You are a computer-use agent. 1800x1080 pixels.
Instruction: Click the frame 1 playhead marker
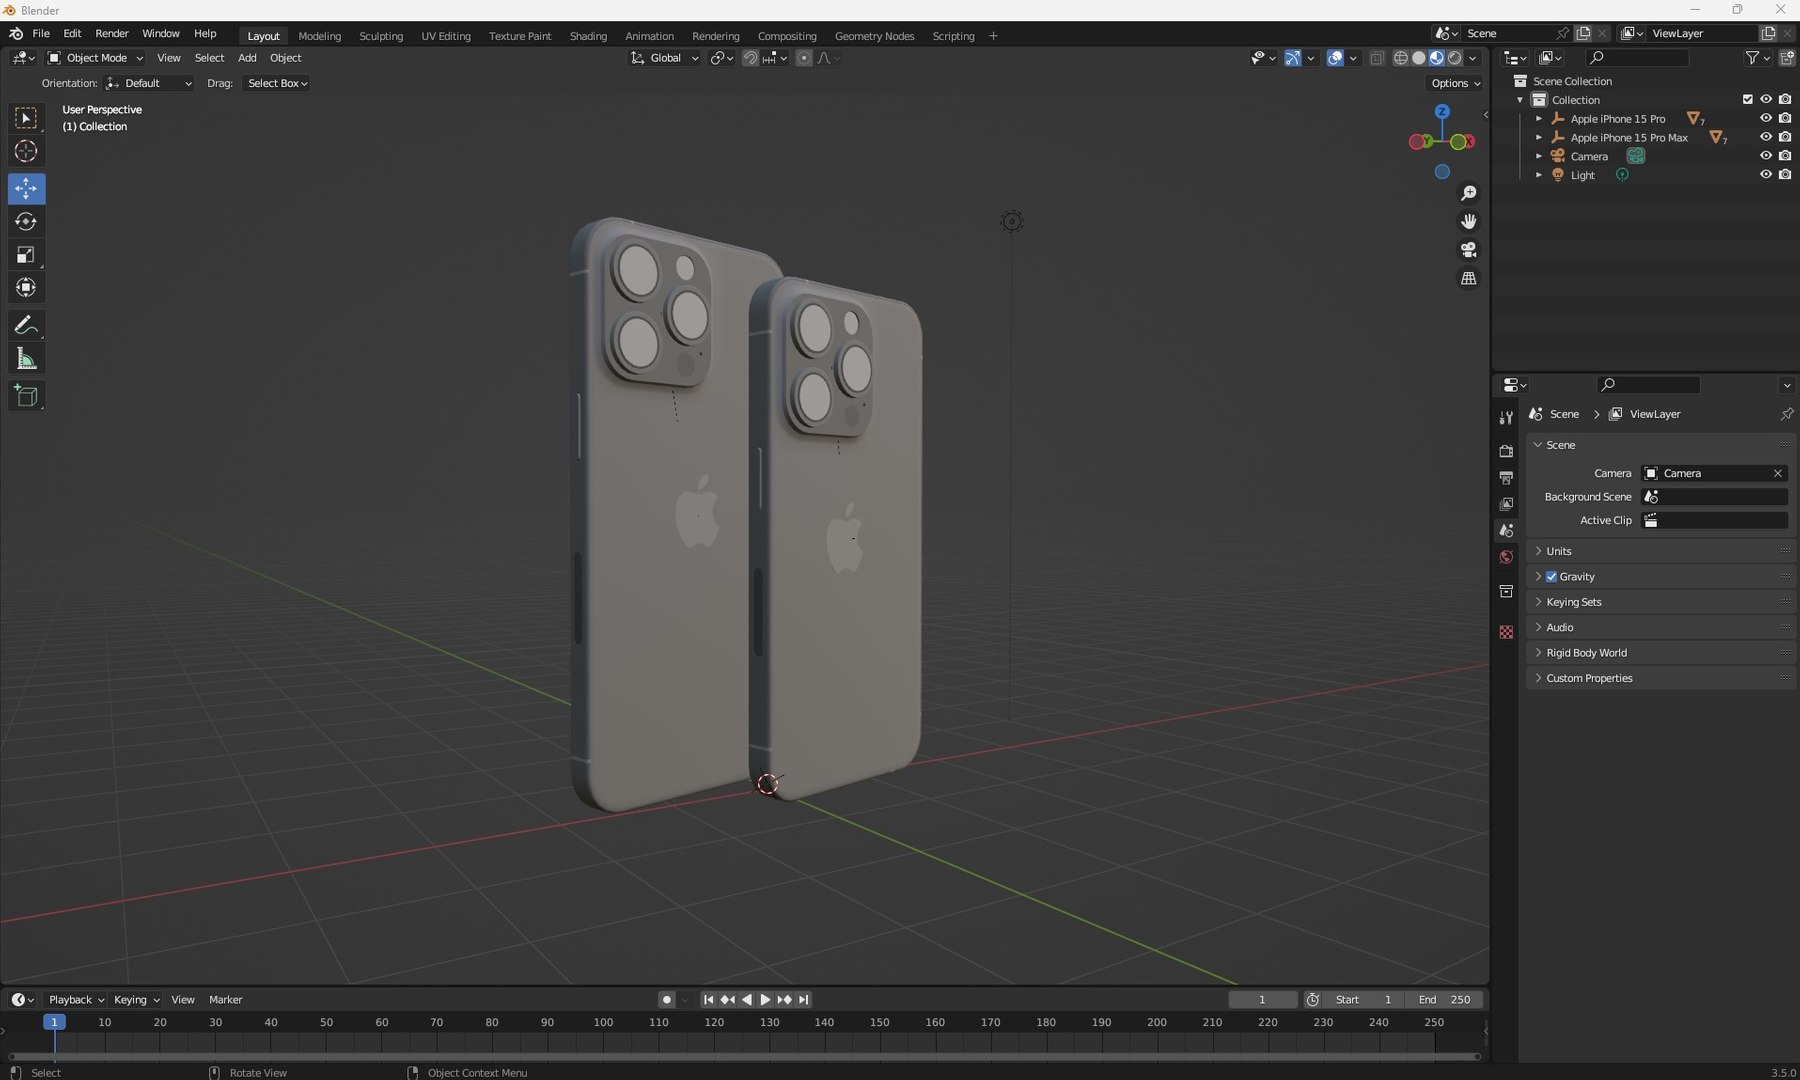point(54,1022)
